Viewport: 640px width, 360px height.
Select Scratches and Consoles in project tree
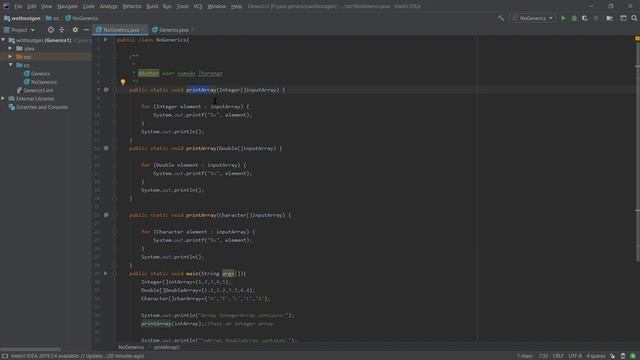tap(42, 107)
